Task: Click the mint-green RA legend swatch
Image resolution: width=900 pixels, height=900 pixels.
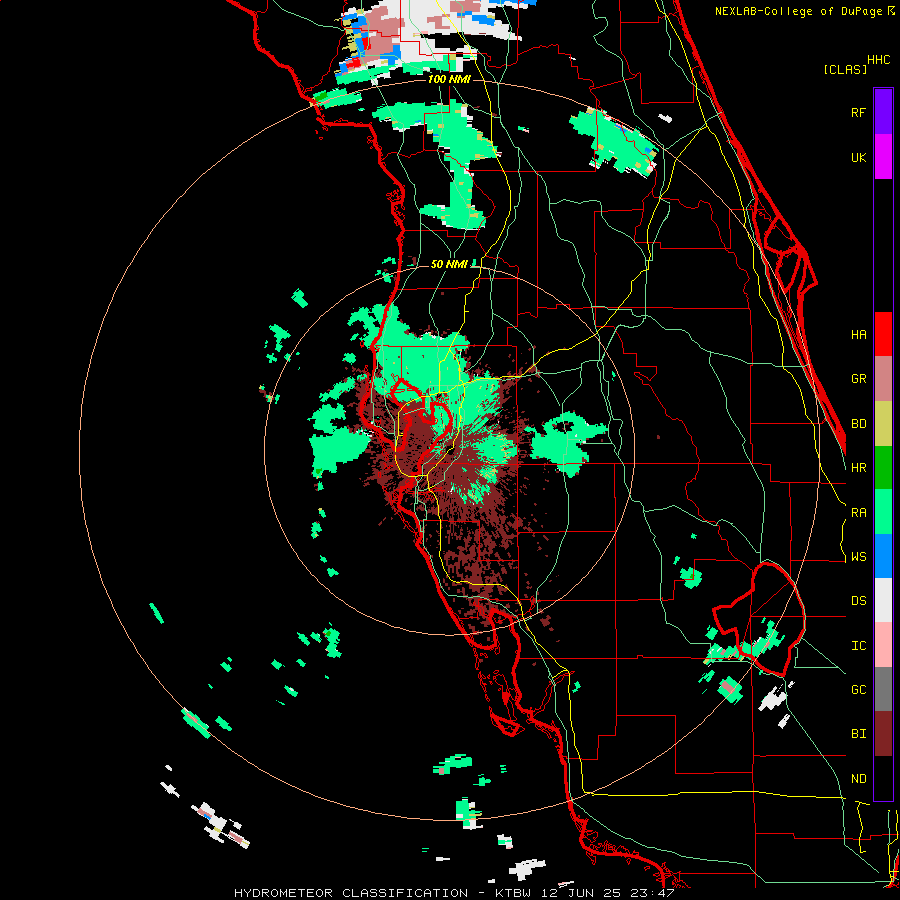Action: pos(883,512)
